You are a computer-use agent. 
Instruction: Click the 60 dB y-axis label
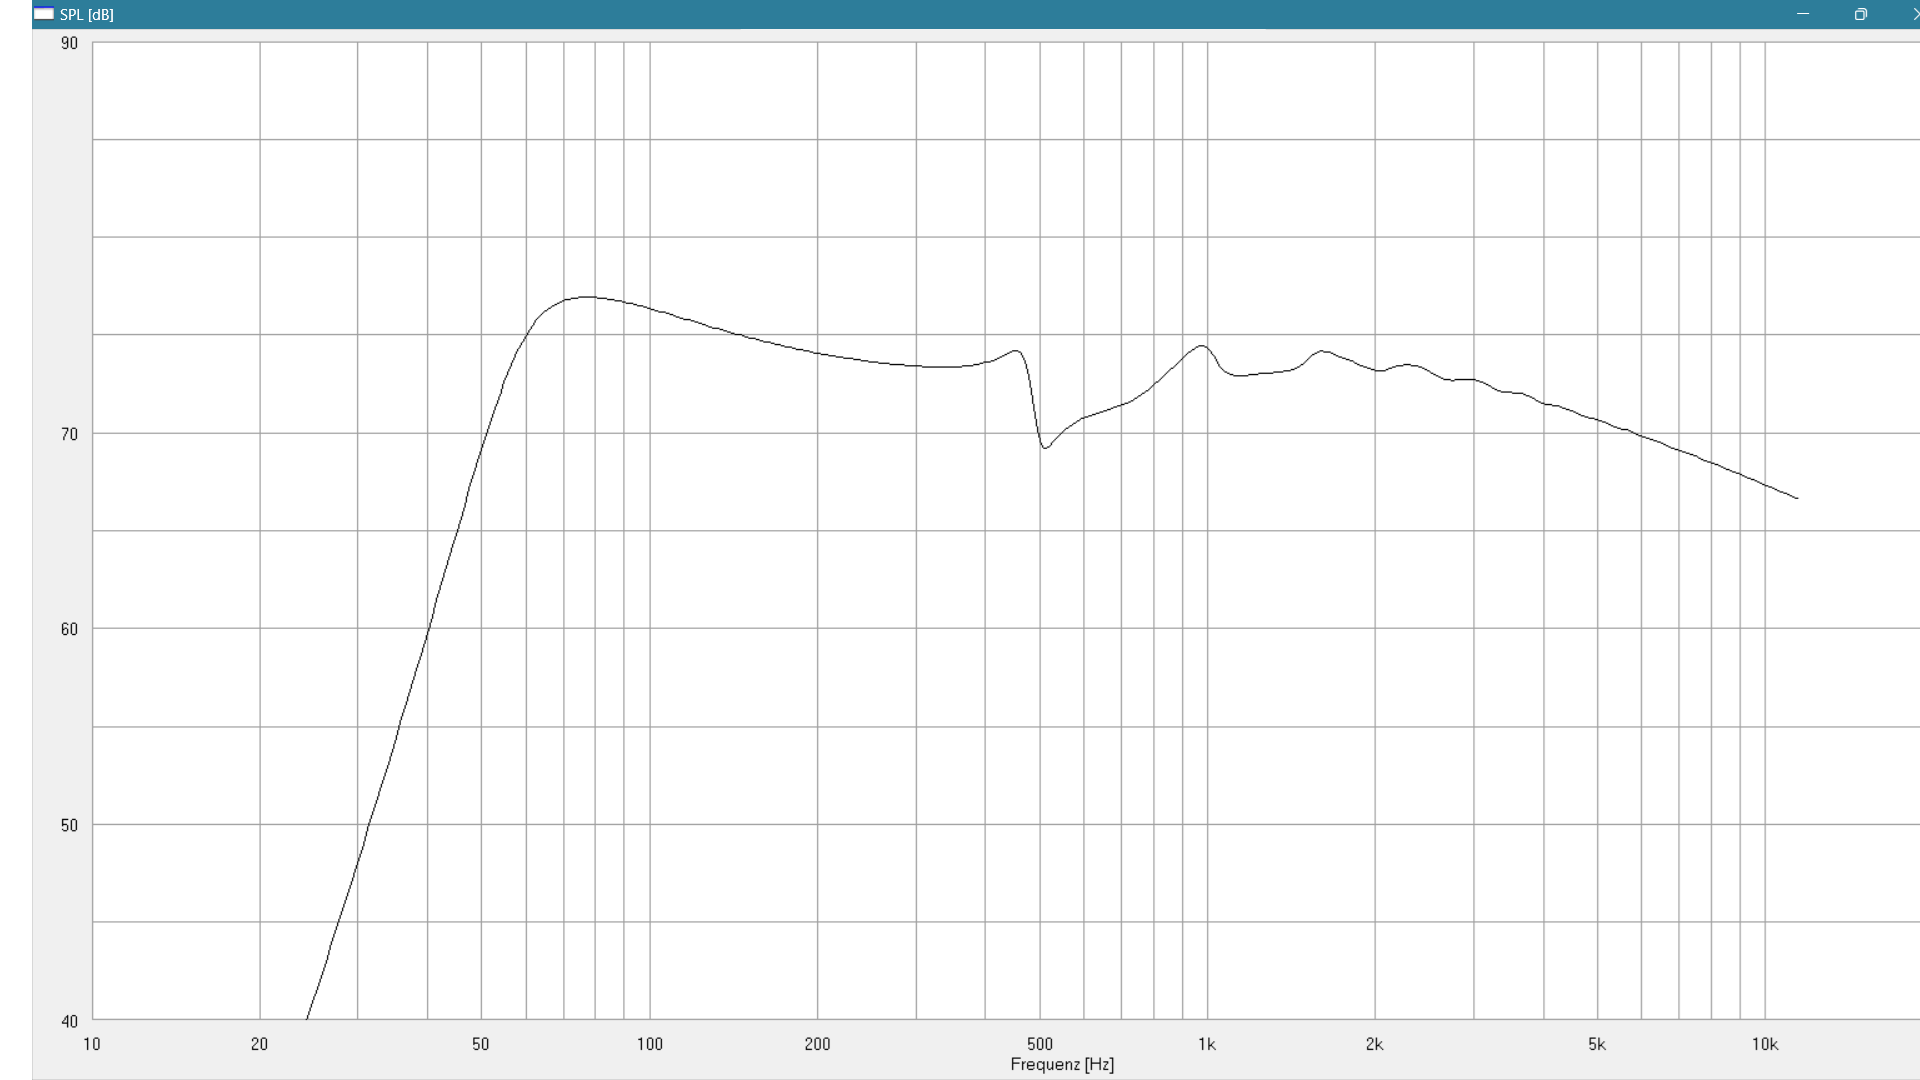(x=69, y=629)
